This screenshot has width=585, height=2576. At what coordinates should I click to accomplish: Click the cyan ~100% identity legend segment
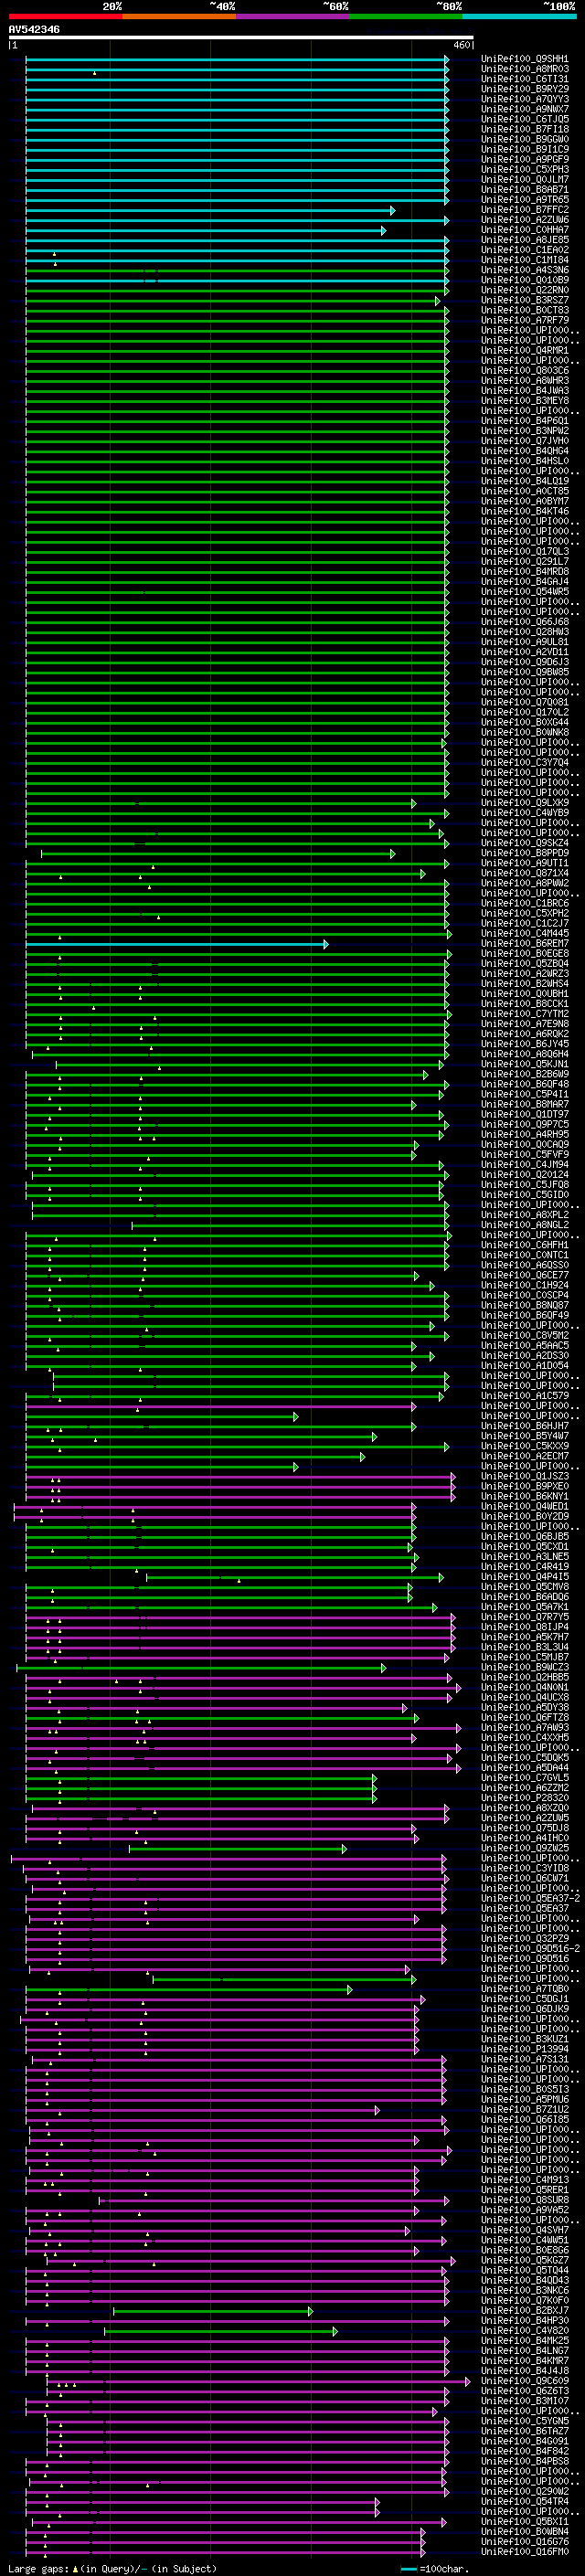(x=519, y=16)
